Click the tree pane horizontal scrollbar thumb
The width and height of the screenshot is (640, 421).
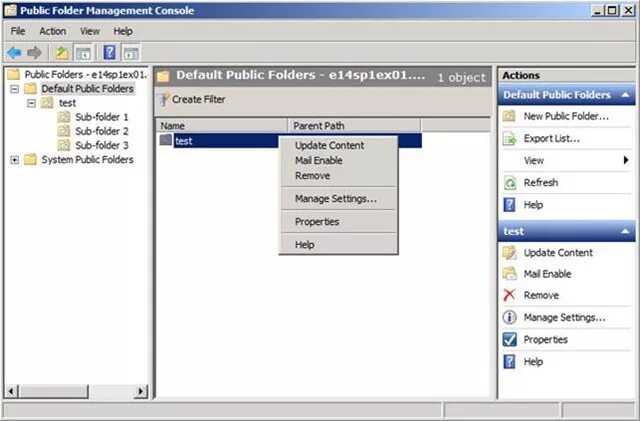pos(54,391)
